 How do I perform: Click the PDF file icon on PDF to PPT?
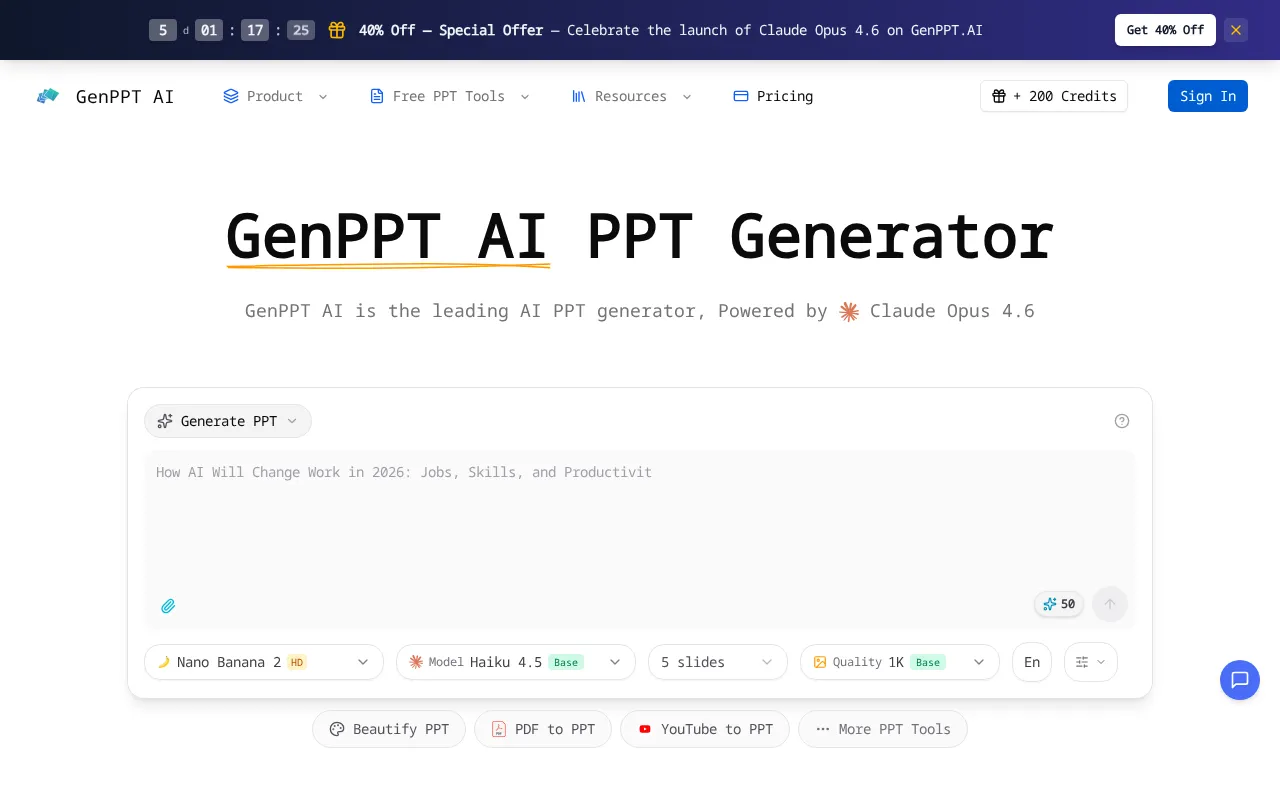(499, 729)
